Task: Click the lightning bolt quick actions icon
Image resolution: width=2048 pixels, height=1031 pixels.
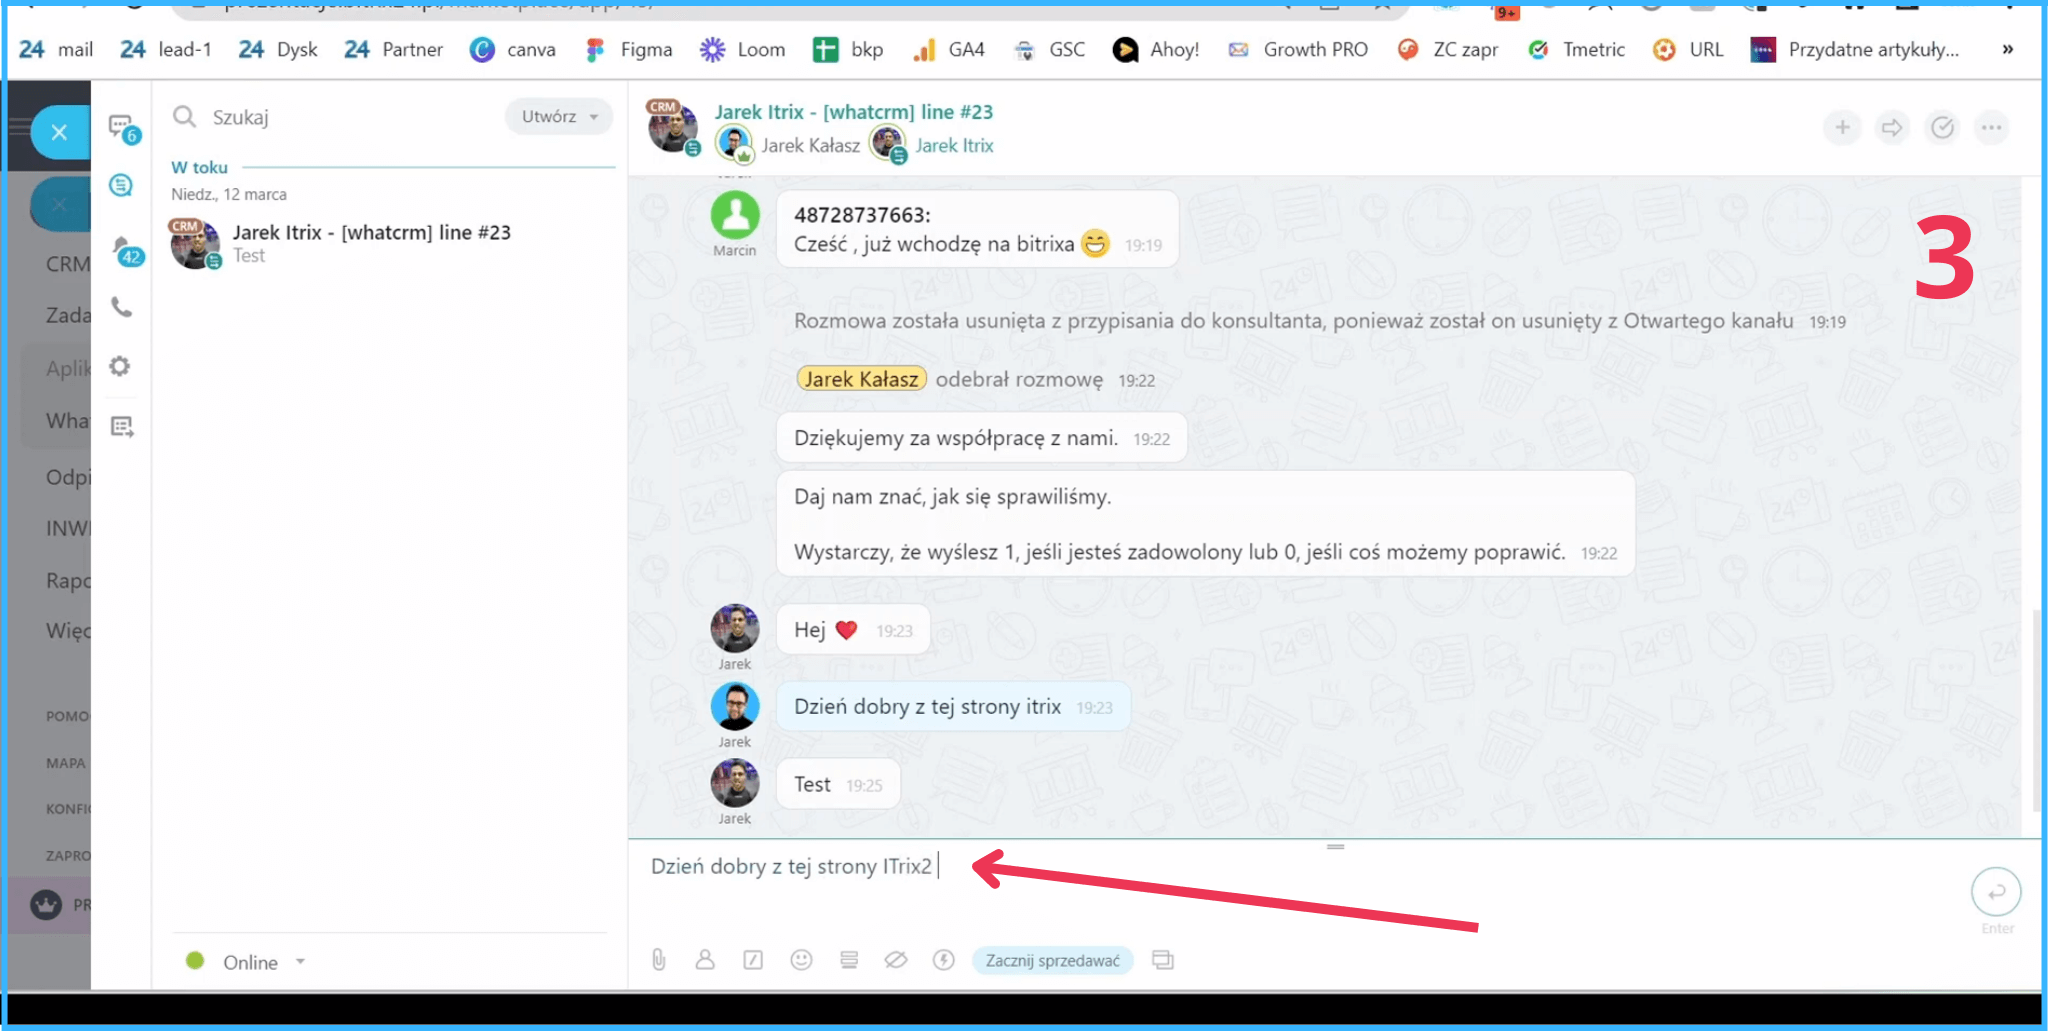Action: 943,960
